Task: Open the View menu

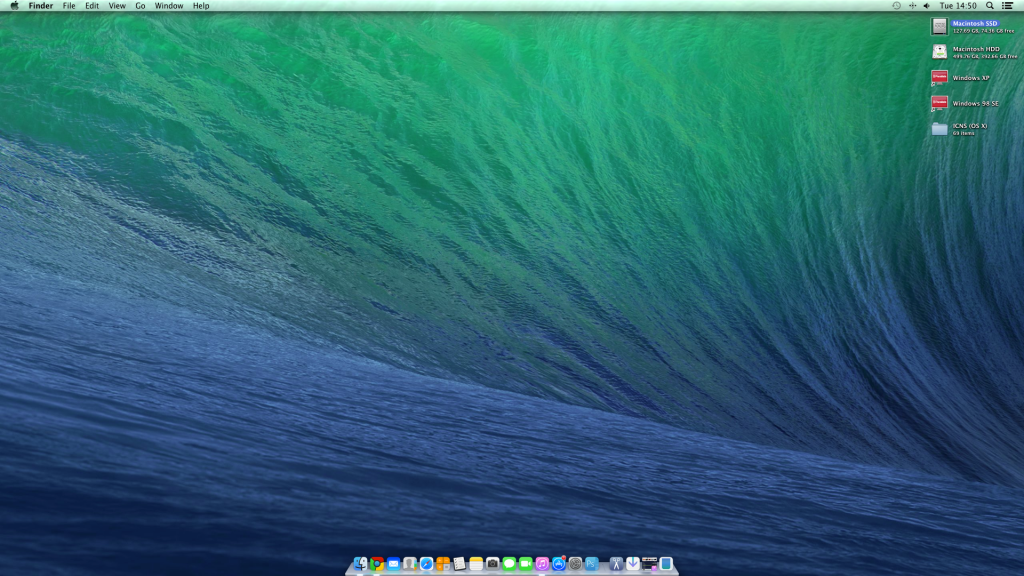Action: coord(117,6)
